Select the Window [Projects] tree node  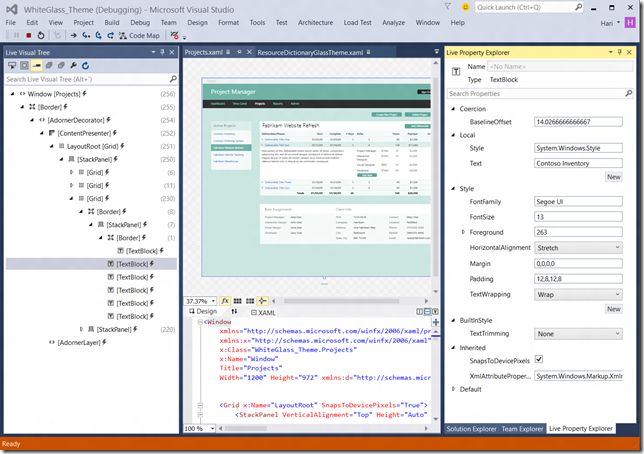click(54, 94)
